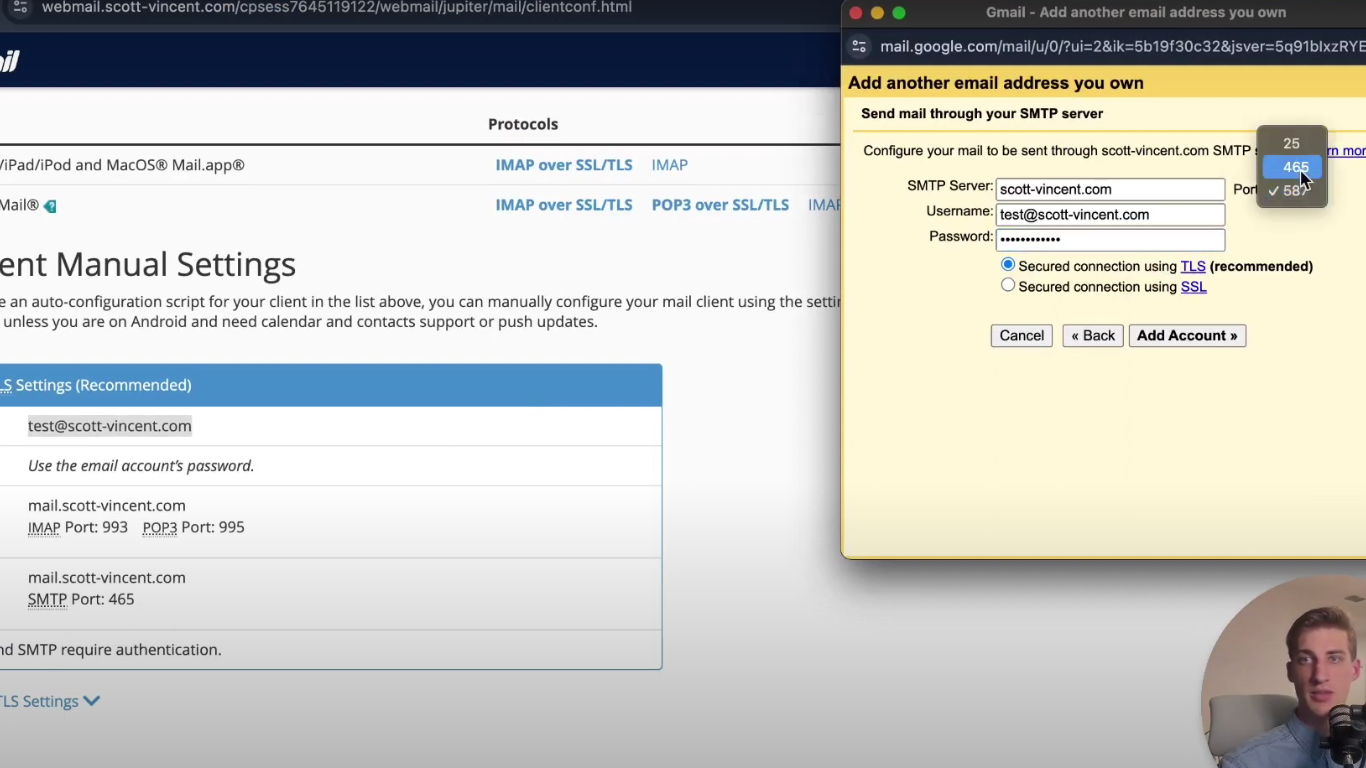Image resolution: width=1366 pixels, height=768 pixels.
Task: Click the SMTP Server input field
Action: [x=1110, y=189]
